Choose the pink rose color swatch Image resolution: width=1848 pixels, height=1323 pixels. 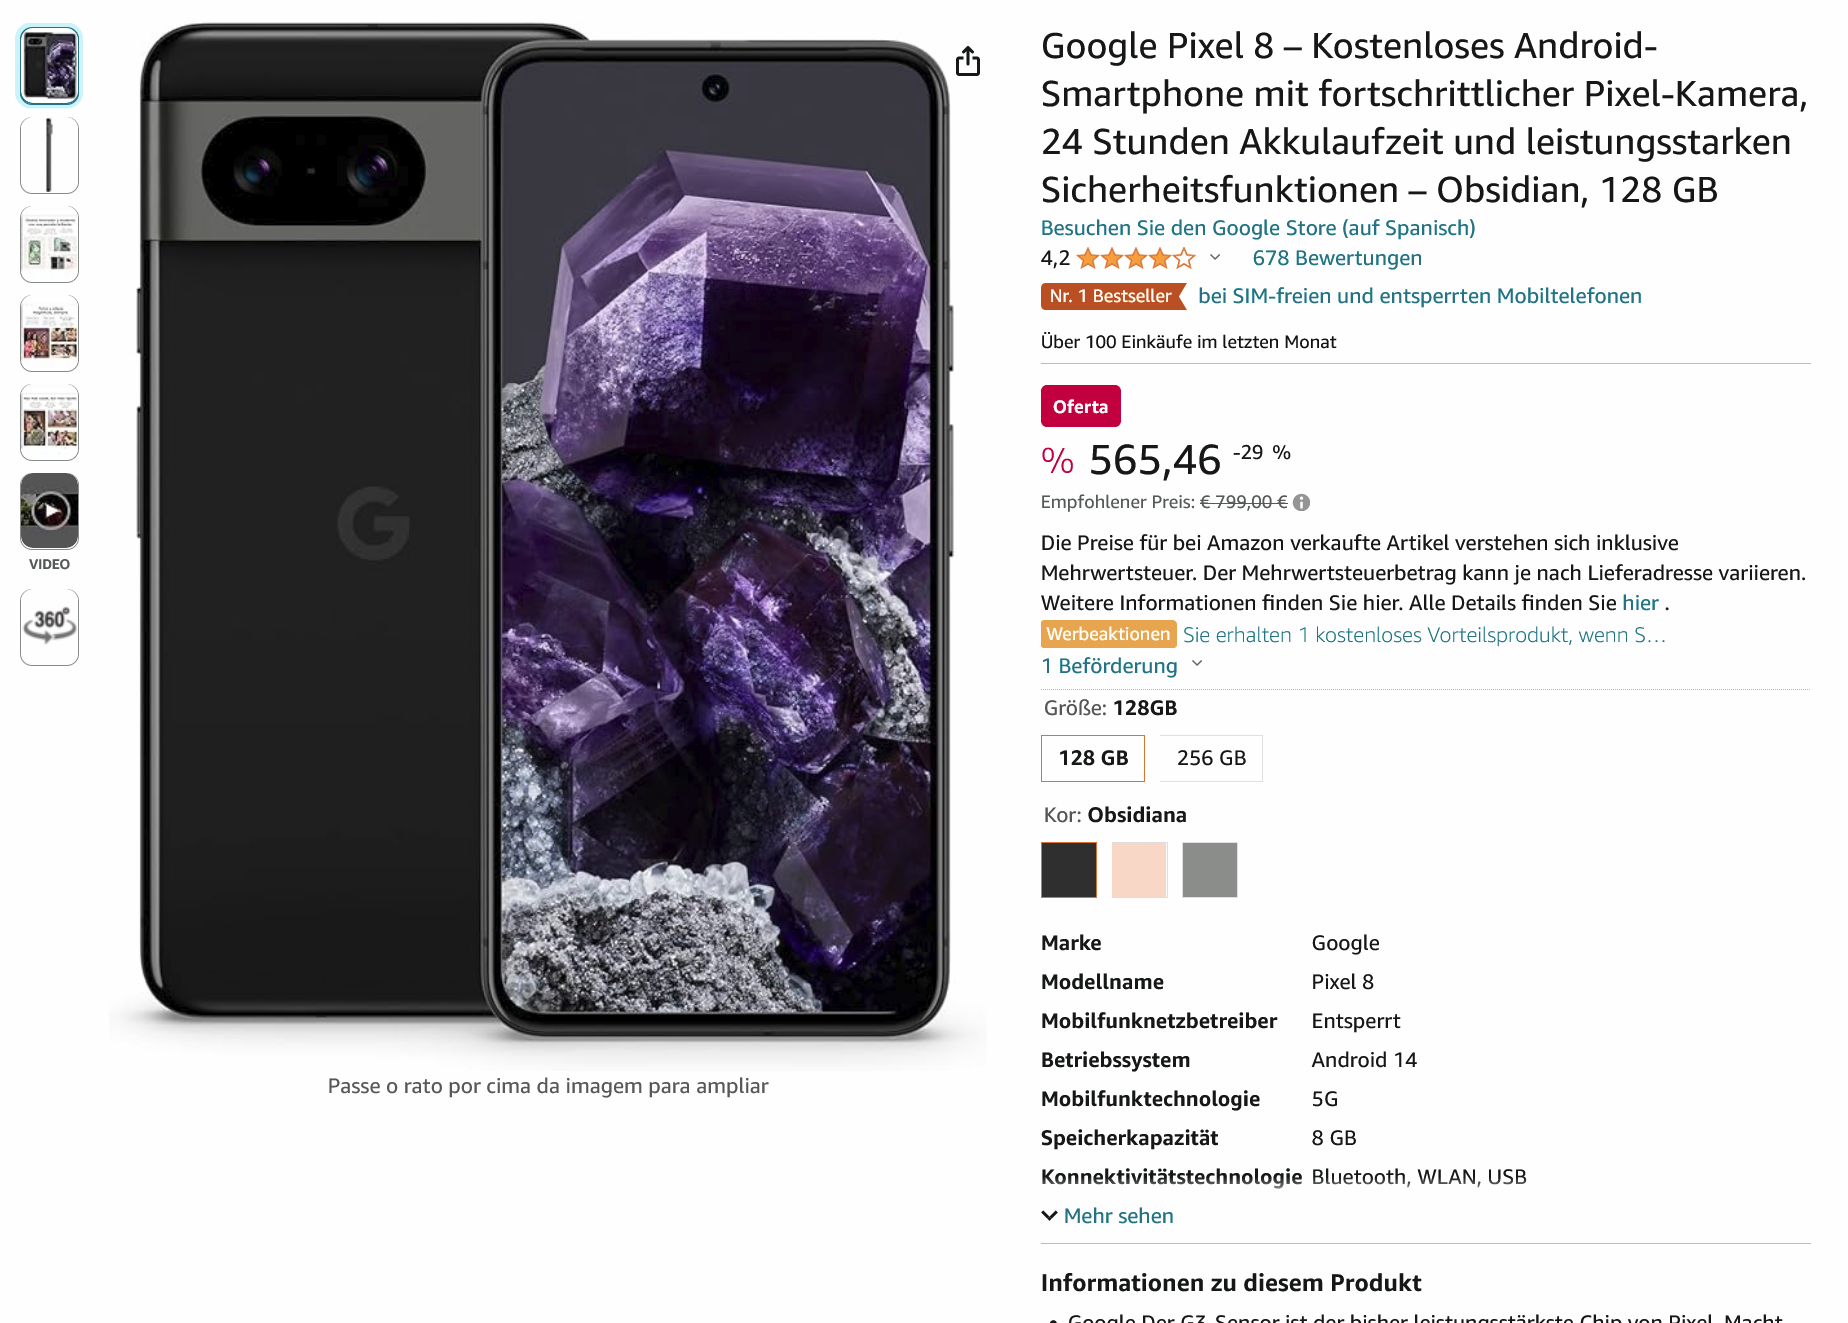tap(1139, 870)
